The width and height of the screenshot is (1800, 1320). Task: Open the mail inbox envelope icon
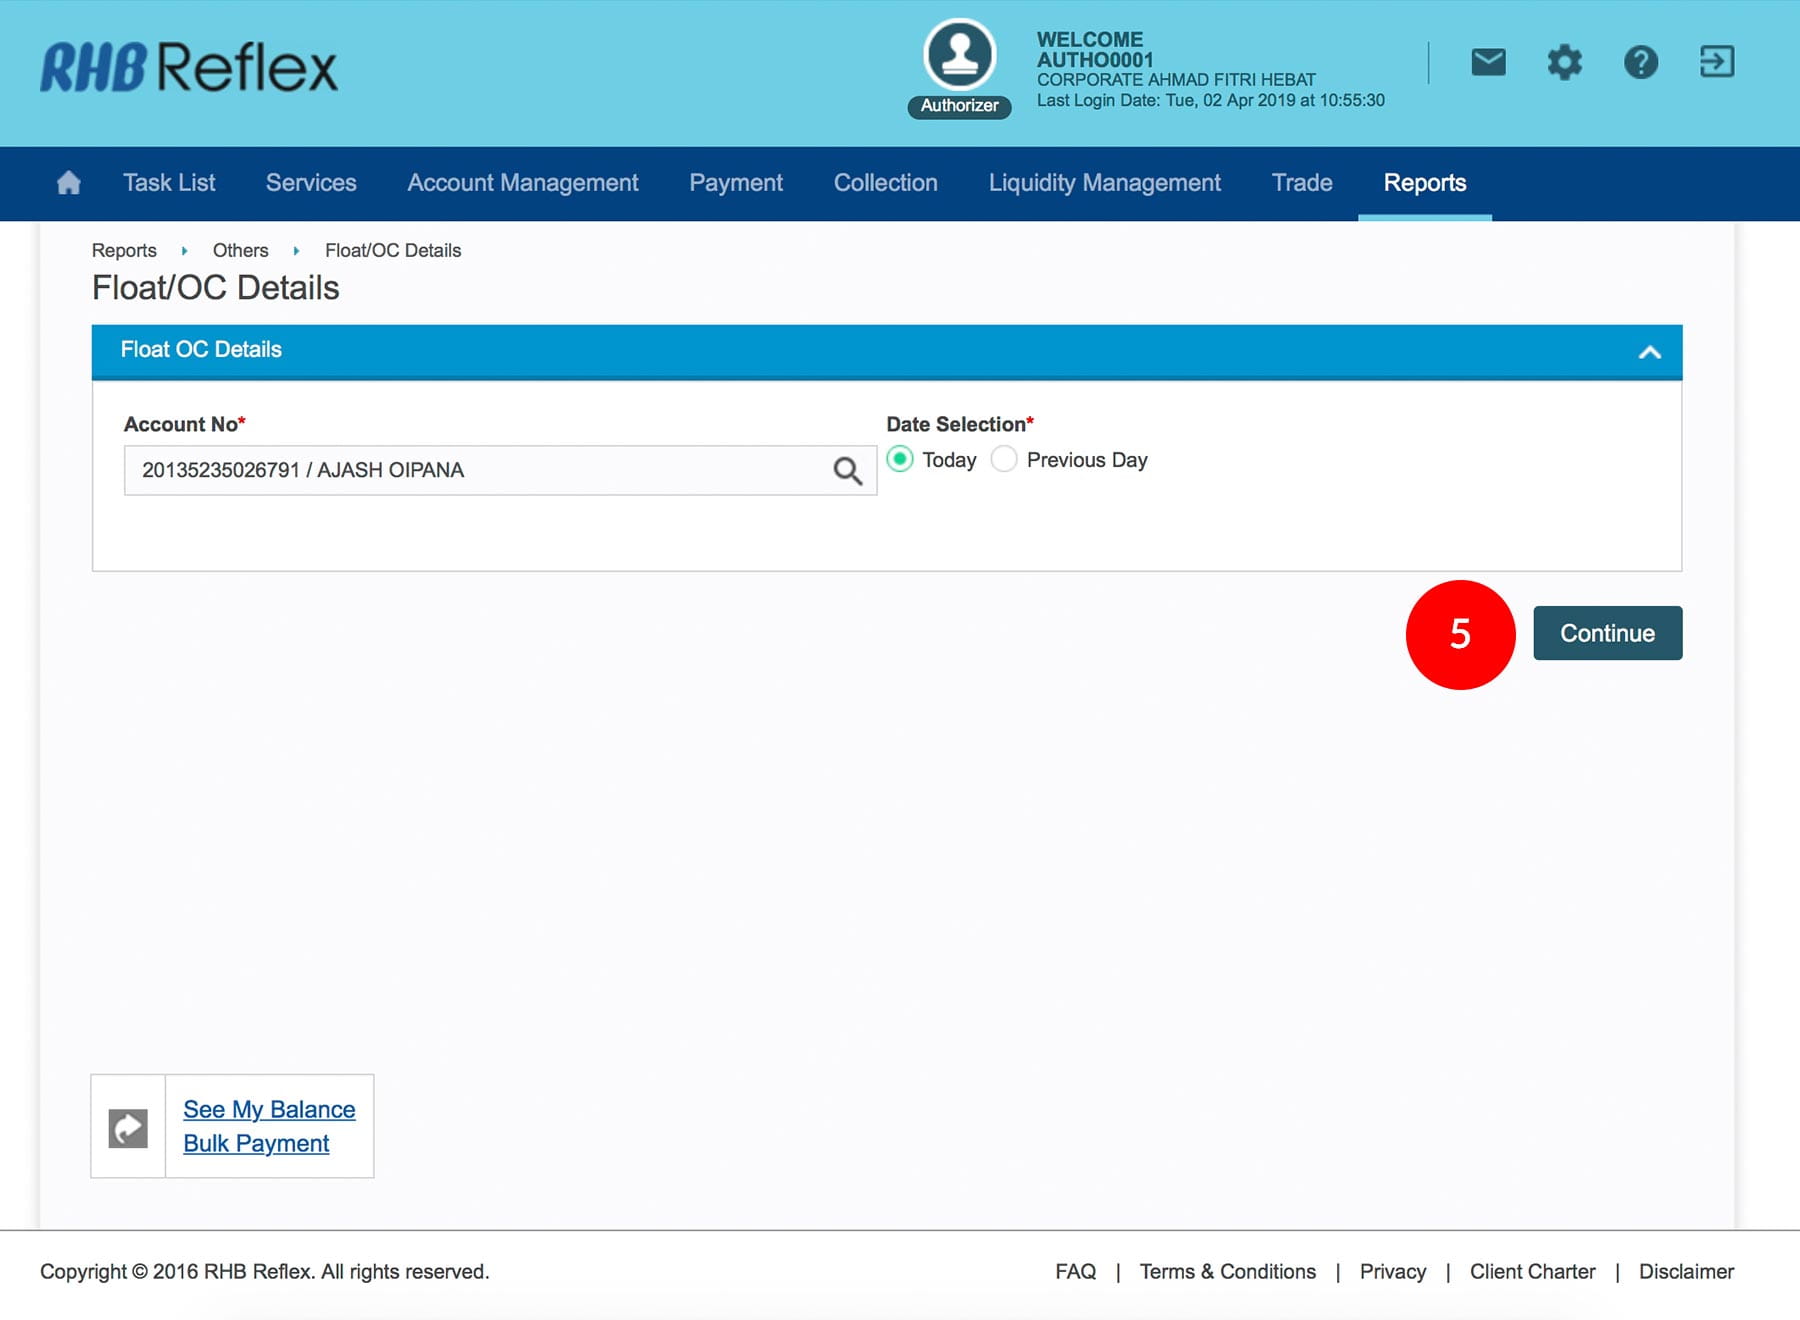click(x=1488, y=62)
